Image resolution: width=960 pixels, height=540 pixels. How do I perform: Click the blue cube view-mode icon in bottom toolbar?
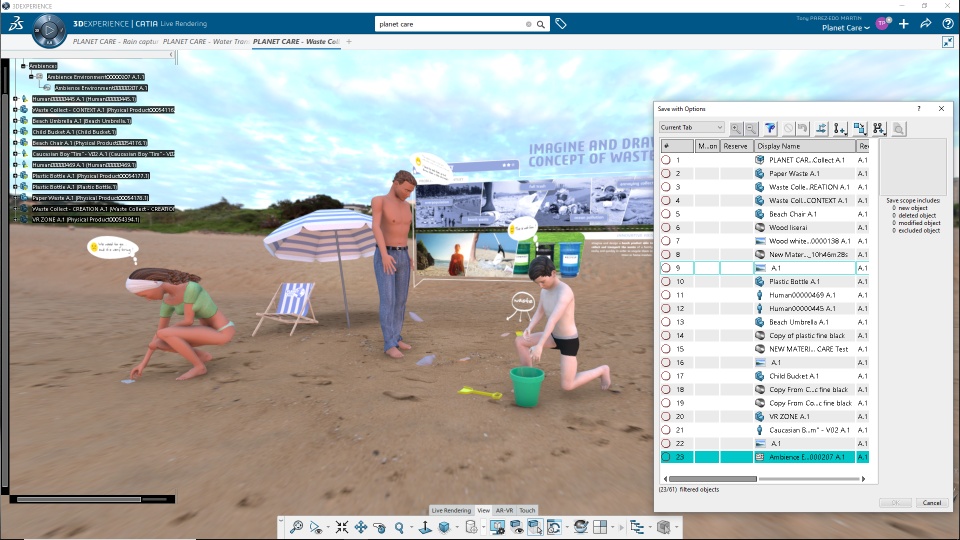click(444, 527)
